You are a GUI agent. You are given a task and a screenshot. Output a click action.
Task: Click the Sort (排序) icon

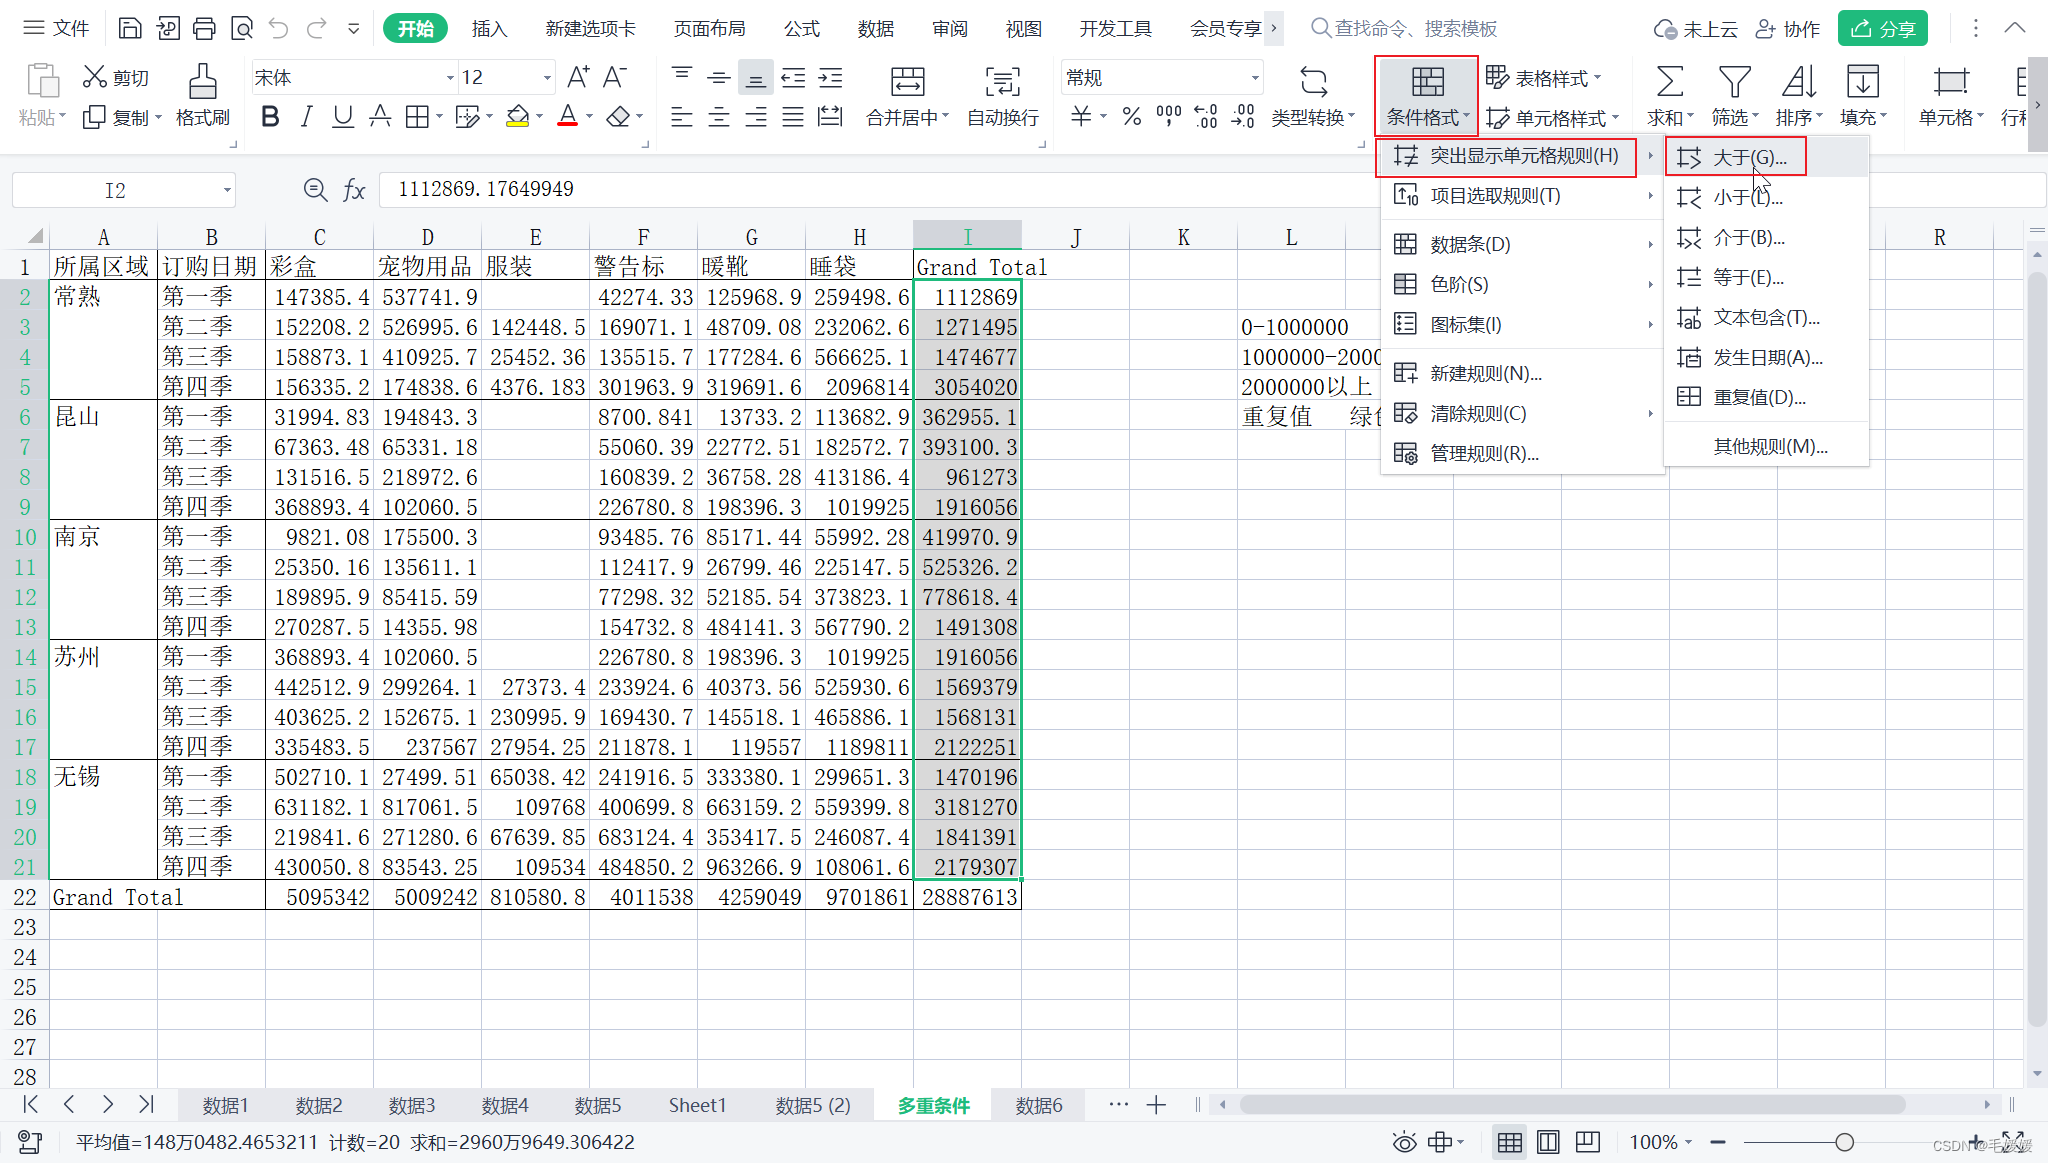(1798, 82)
